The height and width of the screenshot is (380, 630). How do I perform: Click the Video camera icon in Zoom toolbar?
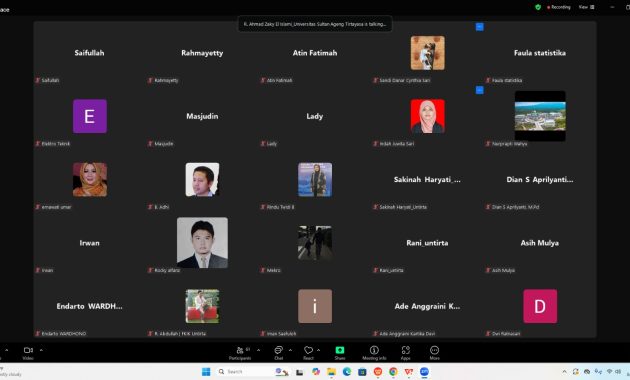click(x=28, y=350)
